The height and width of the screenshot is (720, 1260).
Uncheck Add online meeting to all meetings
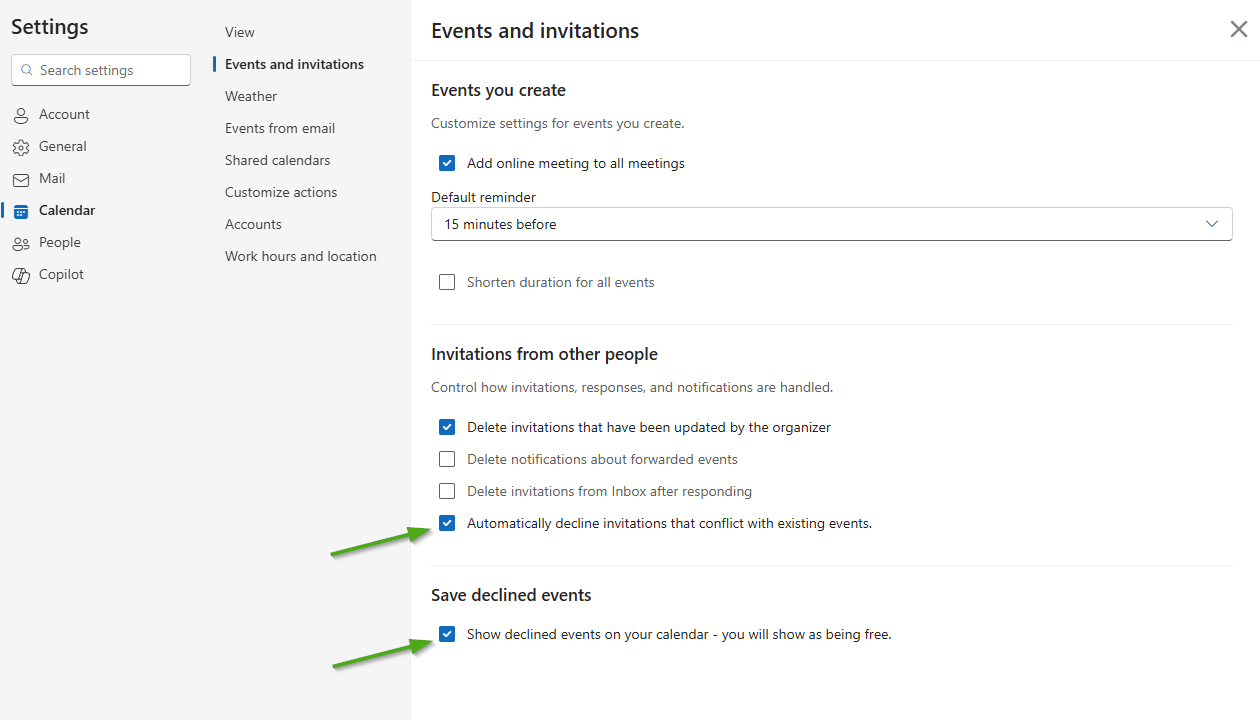tap(447, 163)
